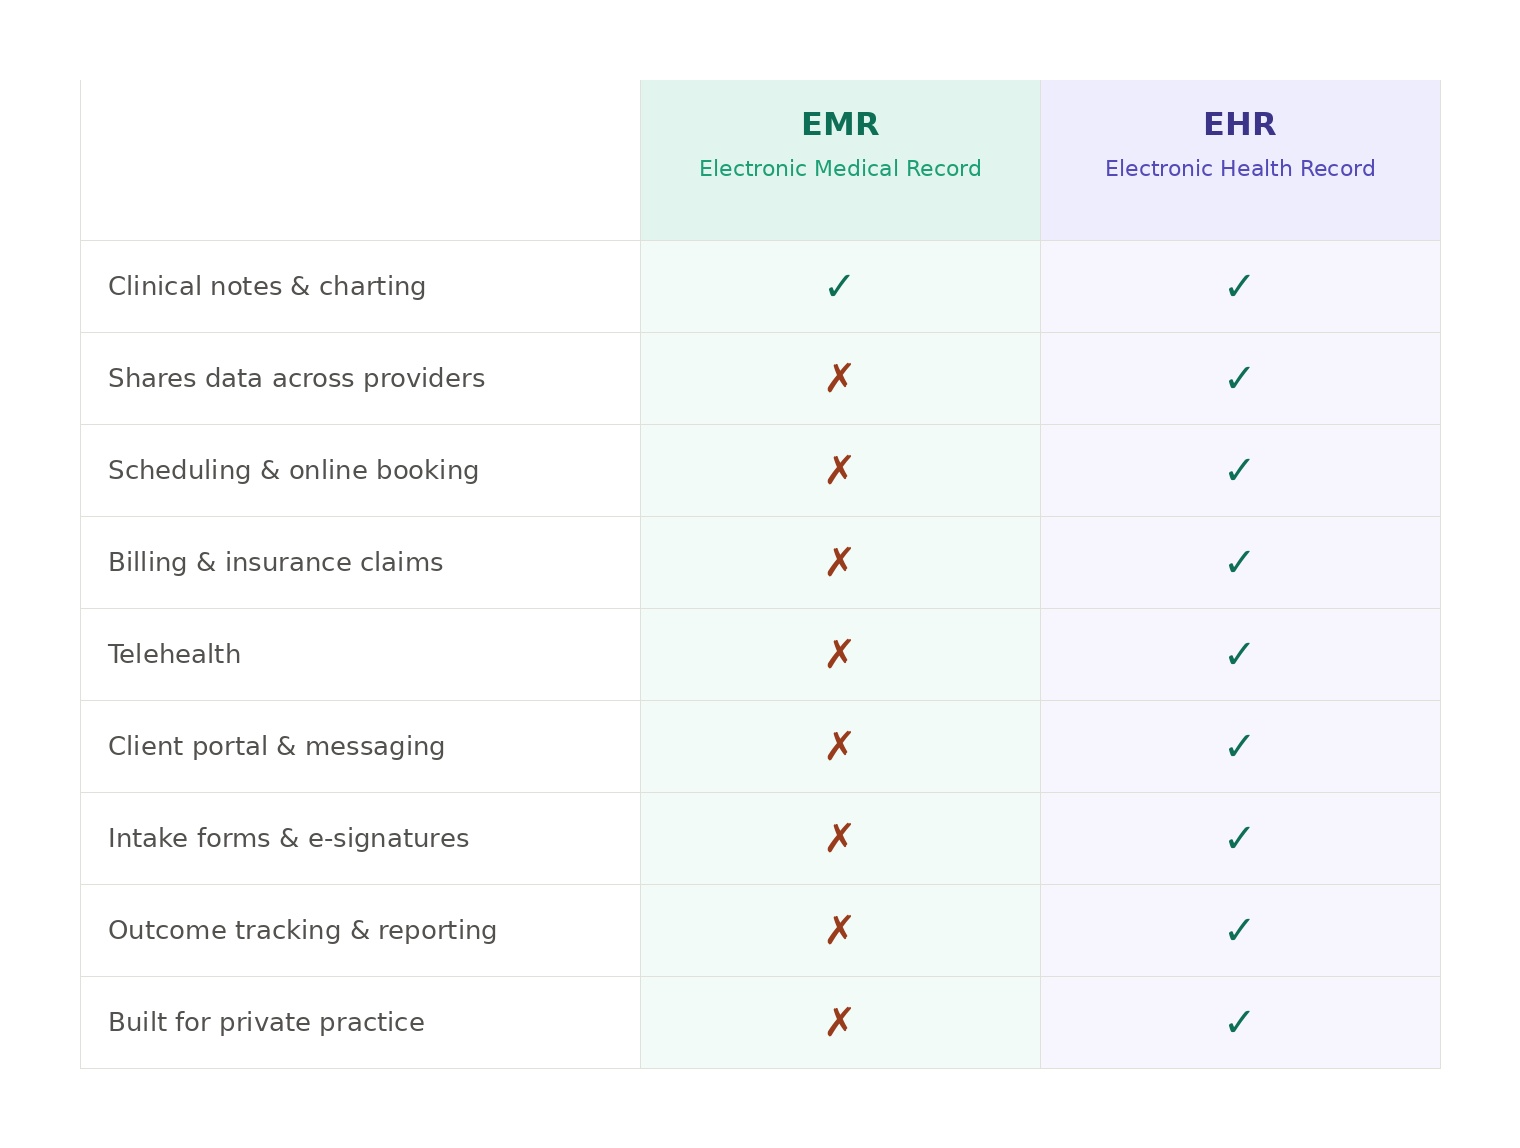This screenshot has width=1520, height=1148.
Task: Select the EMR column heading
Action: click(840, 125)
